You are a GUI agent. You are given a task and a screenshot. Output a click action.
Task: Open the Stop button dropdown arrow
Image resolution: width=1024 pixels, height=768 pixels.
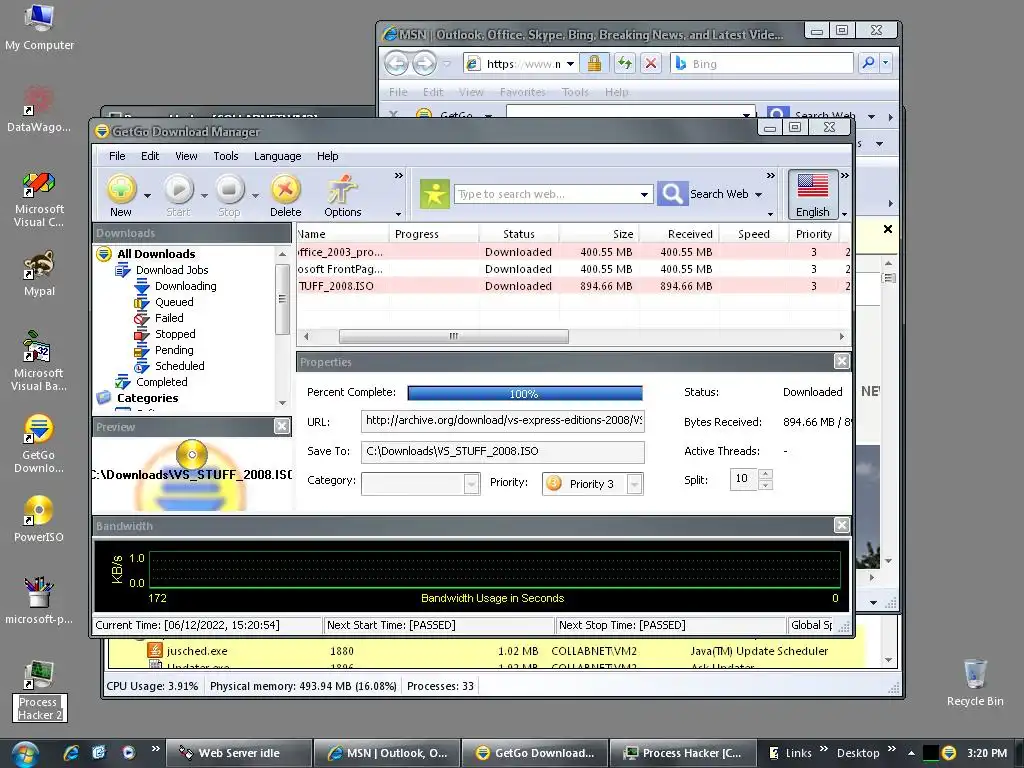(x=255, y=195)
